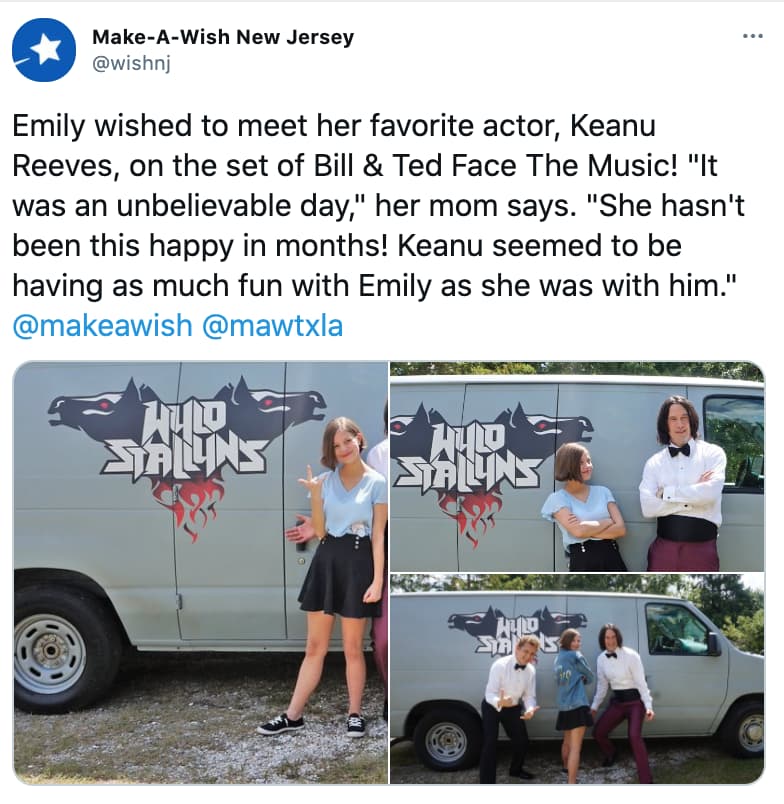Follow the @makeawish mention link
784x804 pixels.
(x=102, y=326)
